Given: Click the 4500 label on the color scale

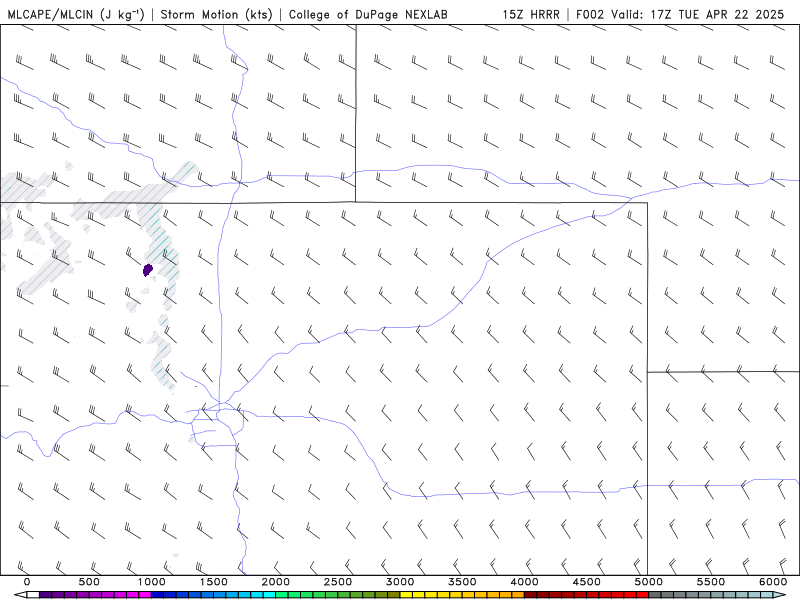Looking at the screenshot, I should (587, 582).
